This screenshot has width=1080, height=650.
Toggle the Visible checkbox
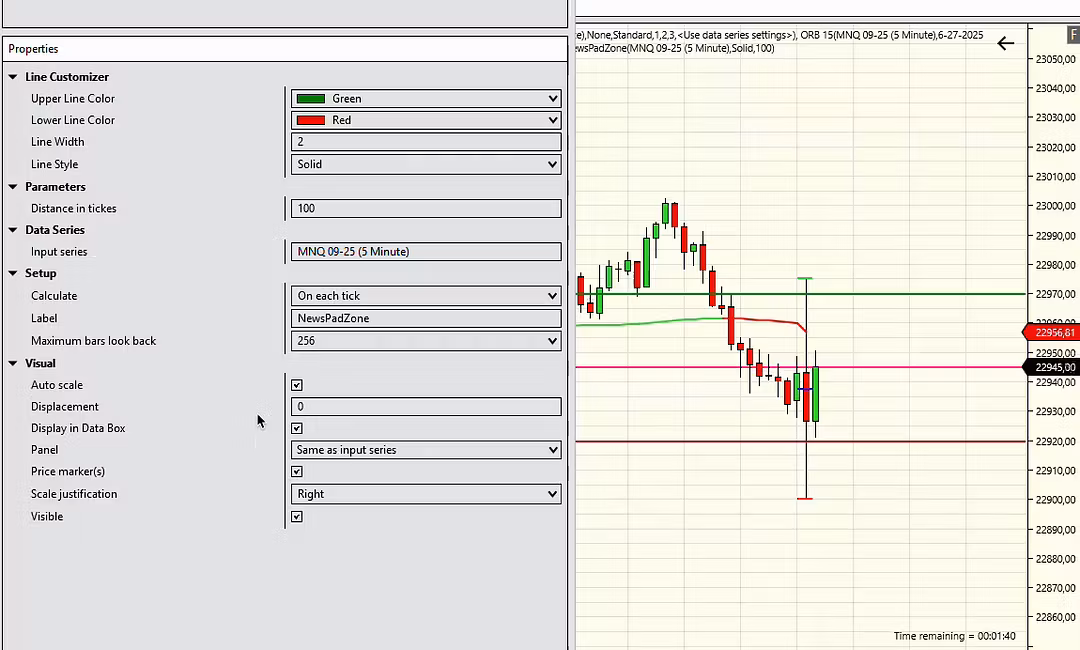(x=297, y=517)
